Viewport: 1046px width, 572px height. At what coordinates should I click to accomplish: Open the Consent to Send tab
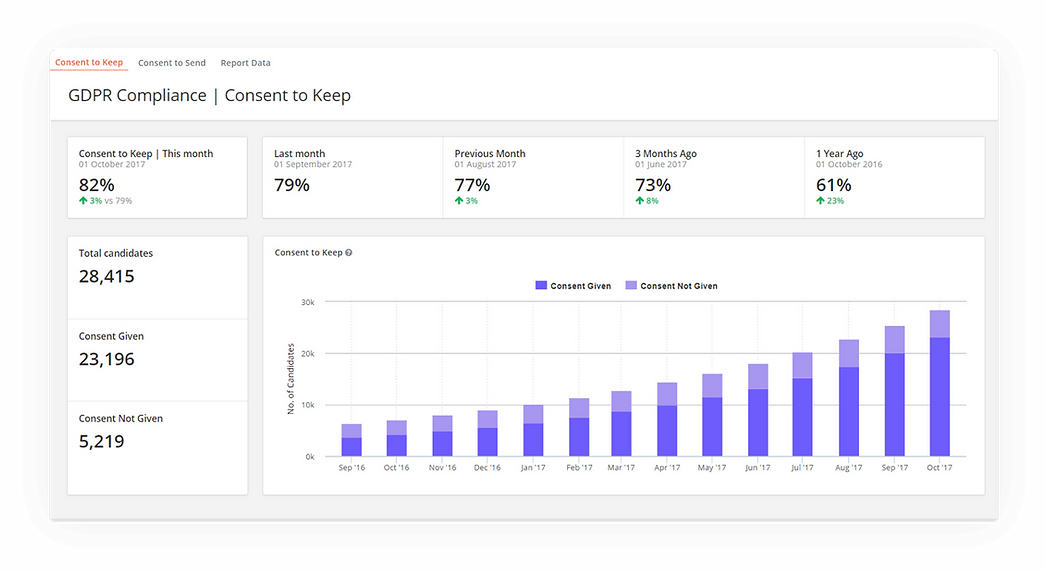coord(171,63)
